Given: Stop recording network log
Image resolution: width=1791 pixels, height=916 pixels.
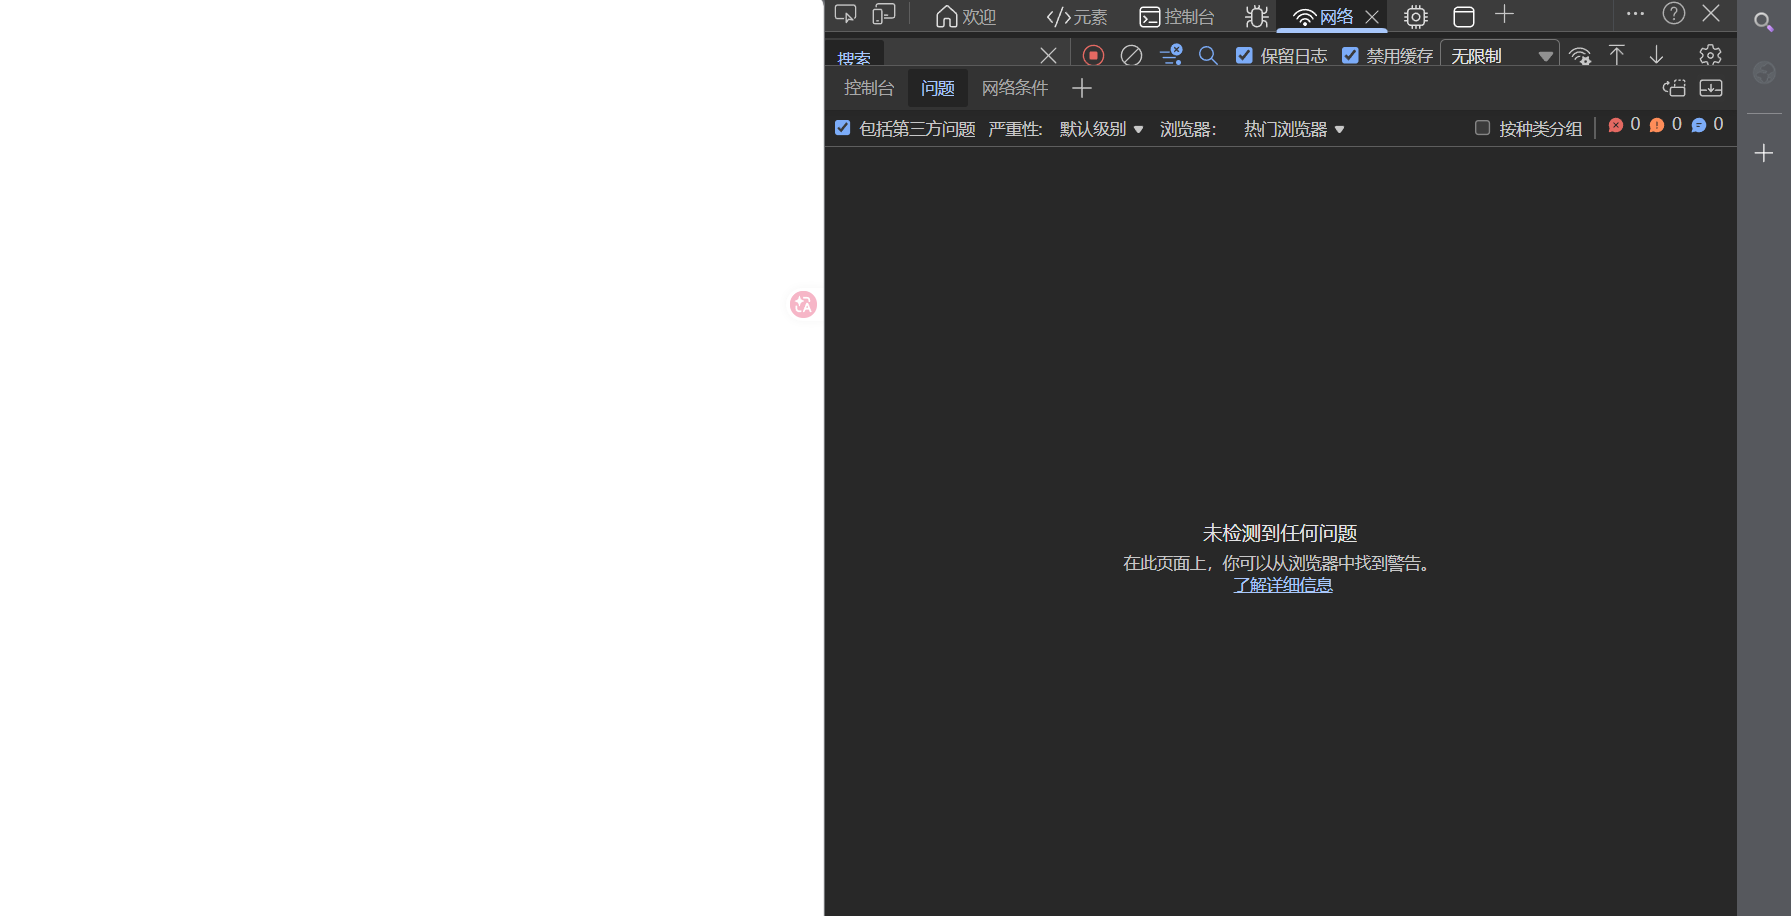Looking at the screenshot, I should (x=1093, y=56).
